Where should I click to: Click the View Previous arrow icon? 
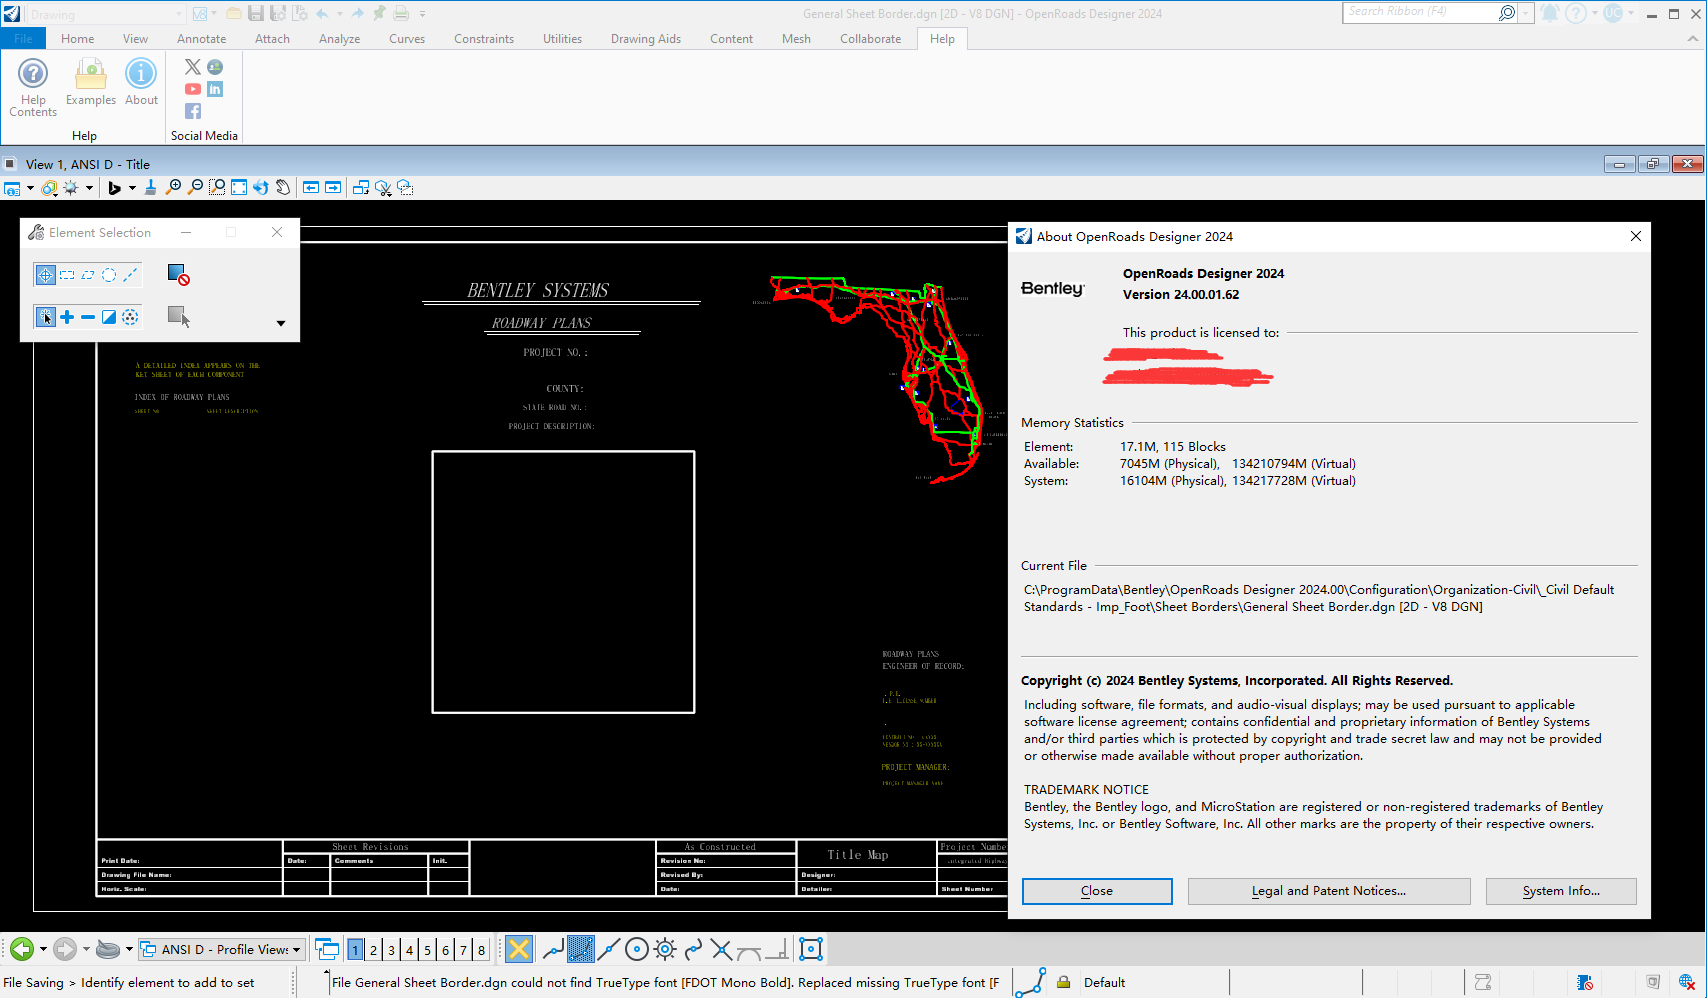(x=311, y=187)
